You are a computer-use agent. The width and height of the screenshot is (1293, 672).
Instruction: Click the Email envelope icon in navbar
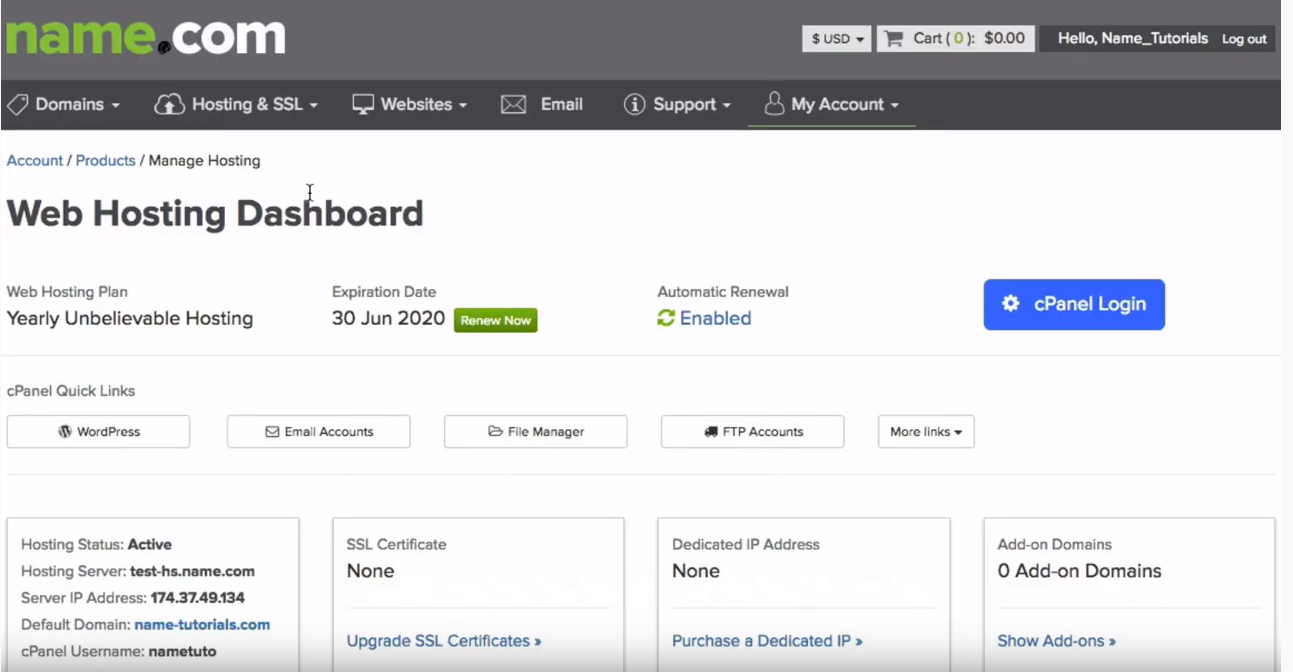(x=513, y=104)
